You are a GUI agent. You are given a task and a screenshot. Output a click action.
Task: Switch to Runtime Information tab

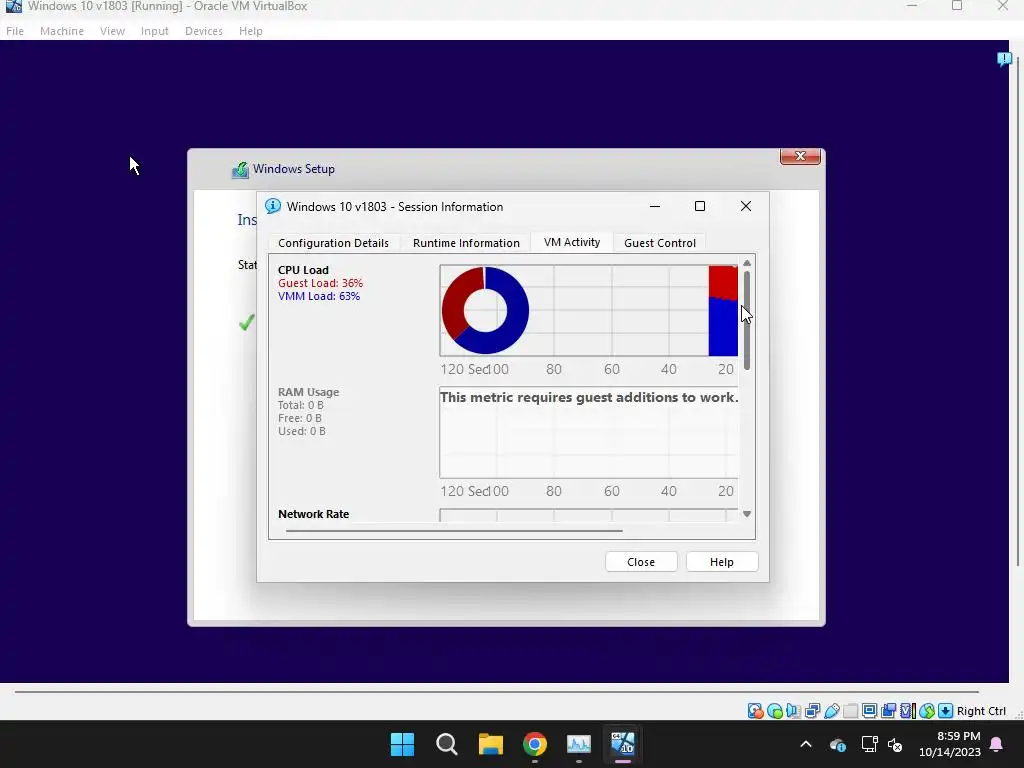pyautogui.click(x=466, y=242)
